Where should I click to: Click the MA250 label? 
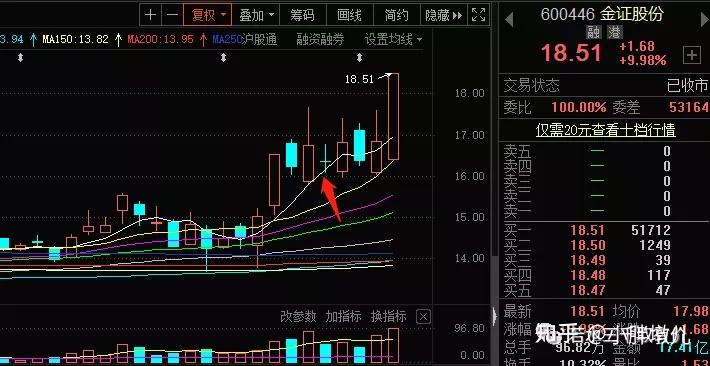(x=227, y=39)
